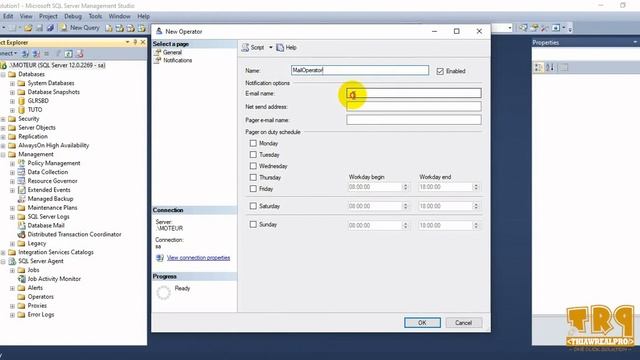Viewport: 640px width, 360px height.
Task: Click the Property Pages icon in Properties panel
Action: [563, 67]
